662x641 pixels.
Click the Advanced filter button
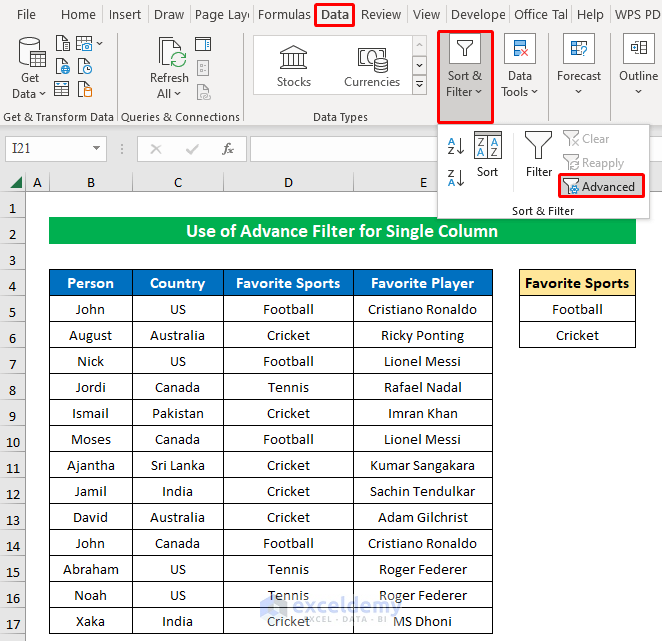[x=600, y=186]
